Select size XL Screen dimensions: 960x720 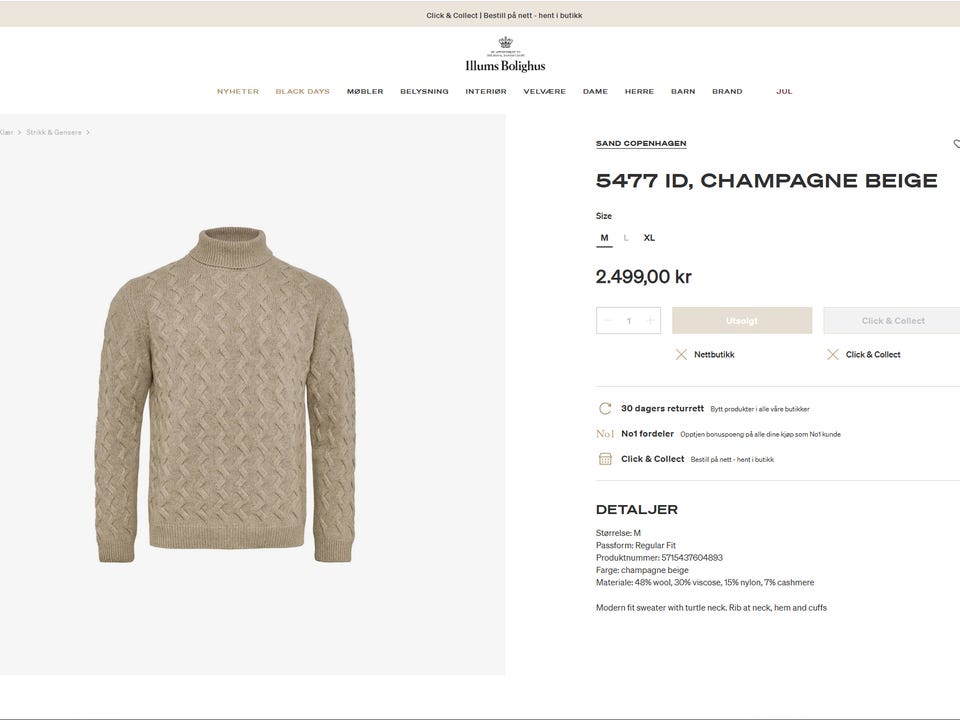coord(649,238)
